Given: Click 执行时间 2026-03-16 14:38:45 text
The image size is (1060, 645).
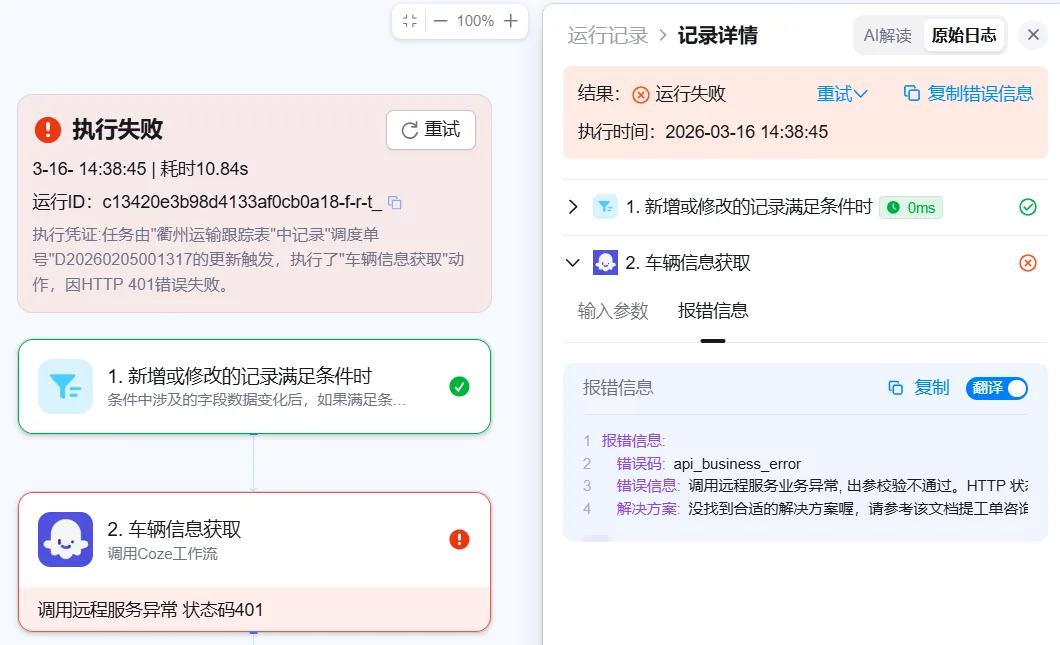Looking at the screenshot, I should (x=702, y=132).
